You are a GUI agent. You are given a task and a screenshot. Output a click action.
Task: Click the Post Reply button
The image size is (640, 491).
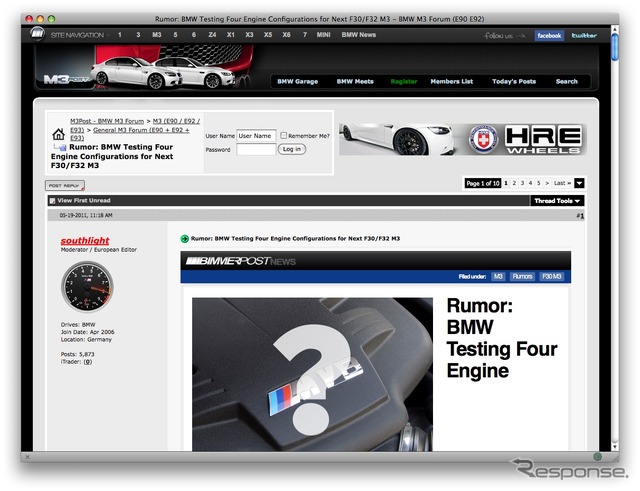pos(64,186)
